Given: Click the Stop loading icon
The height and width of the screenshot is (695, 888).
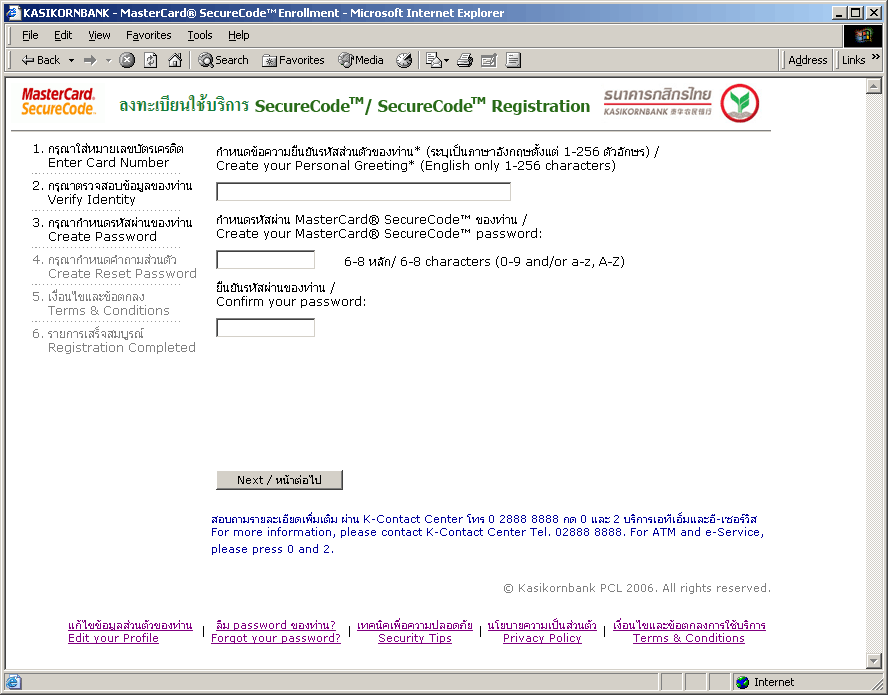Looking at the screenshot, I should pyautogui.click(x=127, y=60).
